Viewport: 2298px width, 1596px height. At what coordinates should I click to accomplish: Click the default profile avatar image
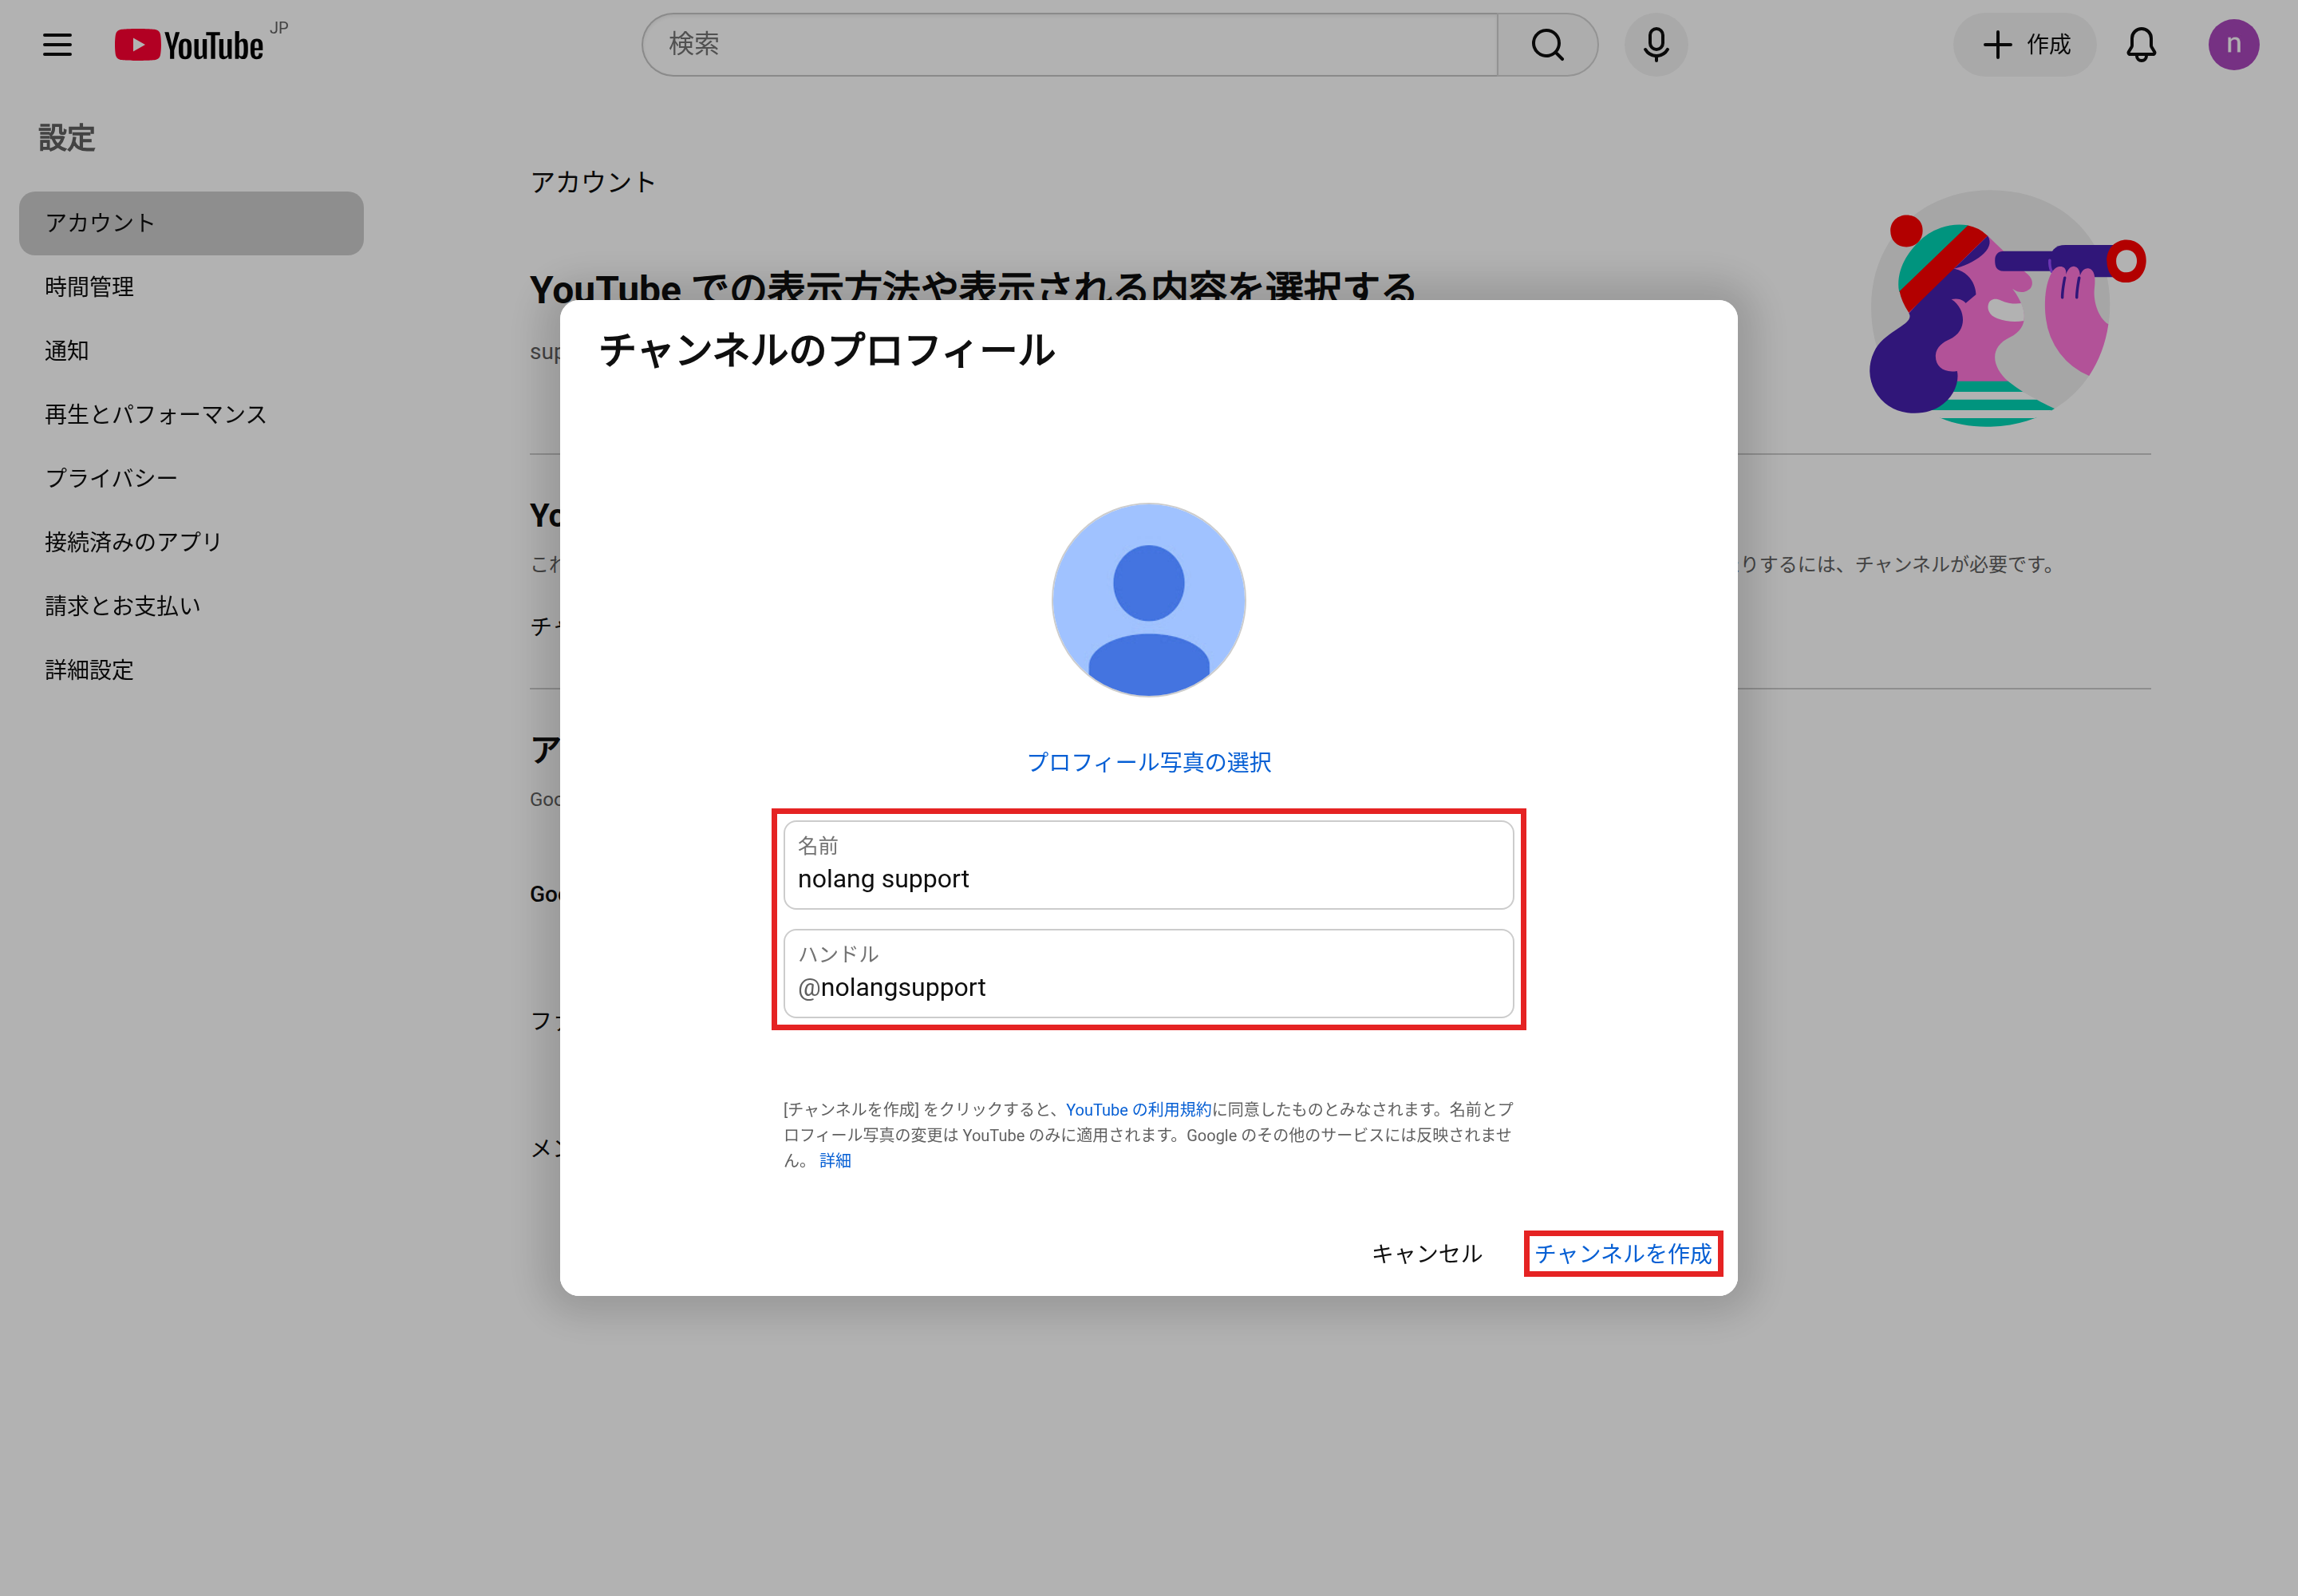[x=1149, y=600]
